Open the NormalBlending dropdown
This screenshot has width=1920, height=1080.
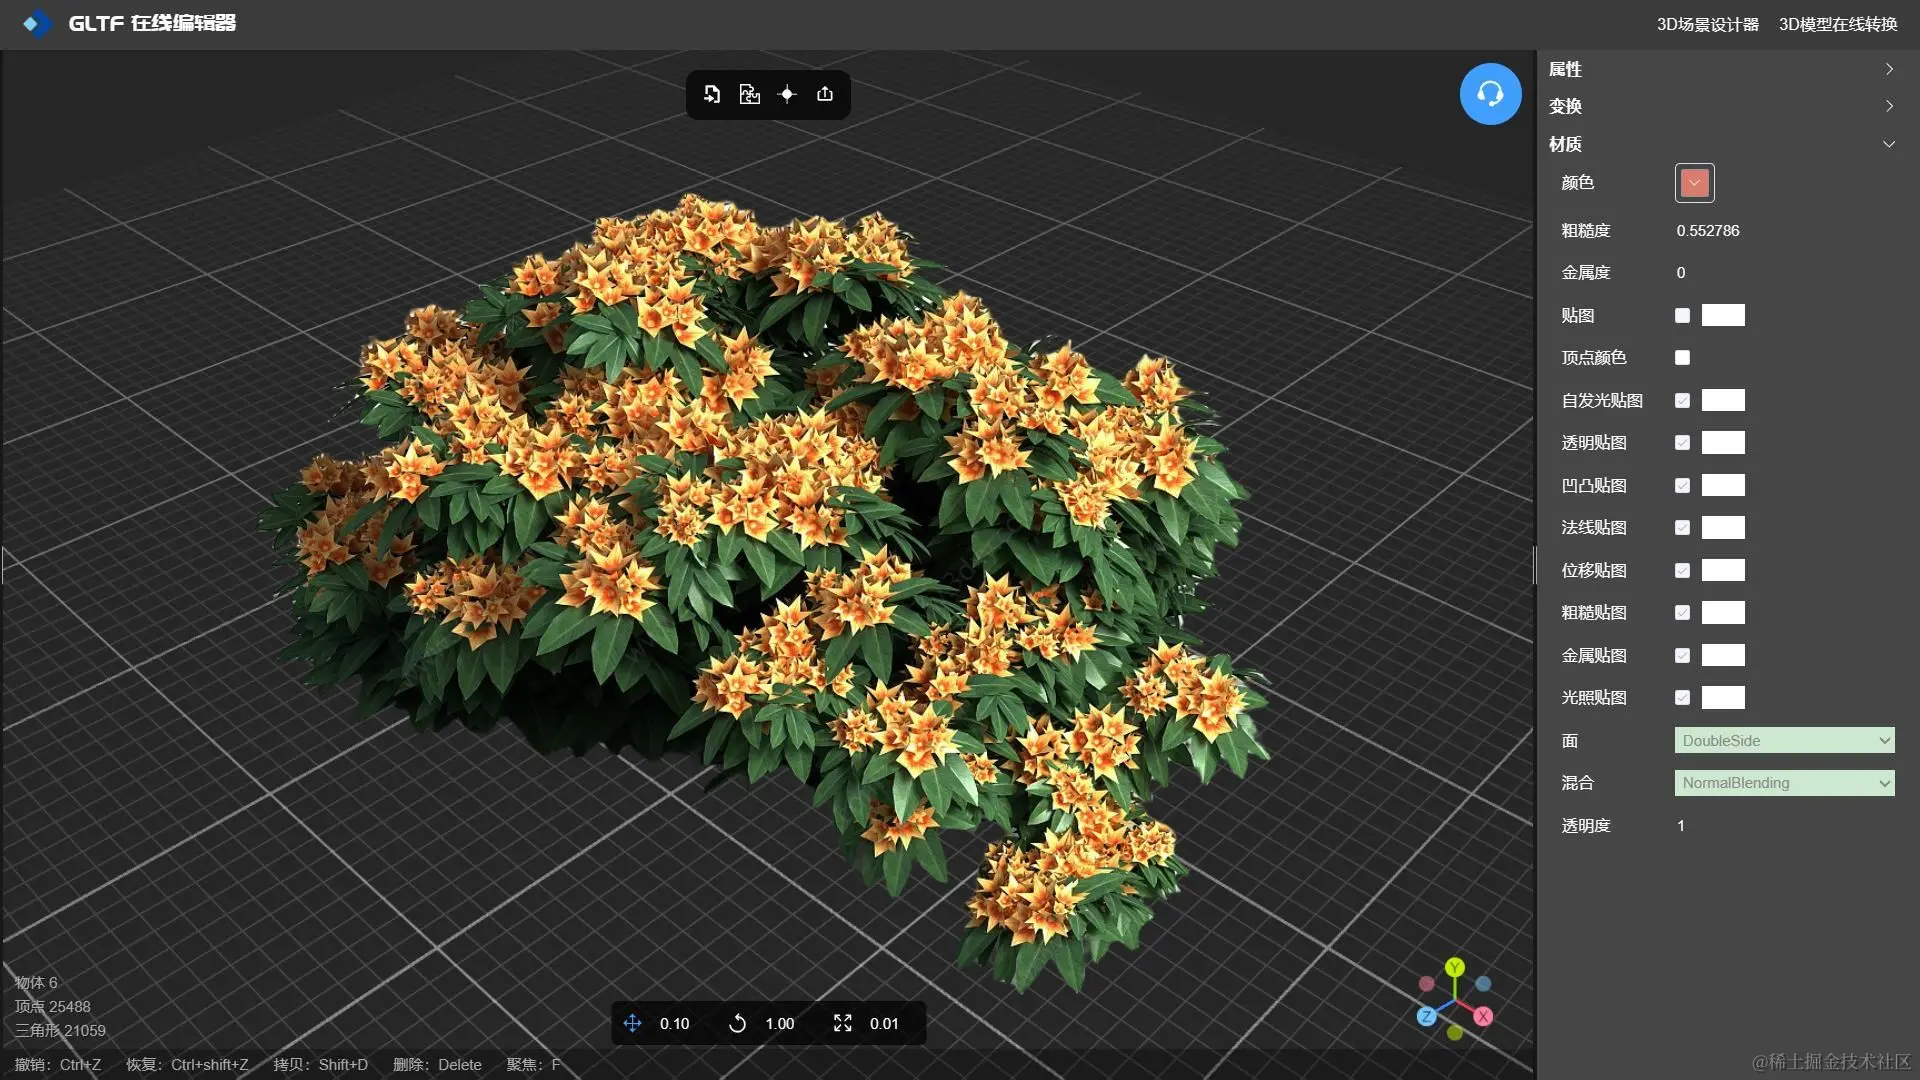[x=1784, y=783]
